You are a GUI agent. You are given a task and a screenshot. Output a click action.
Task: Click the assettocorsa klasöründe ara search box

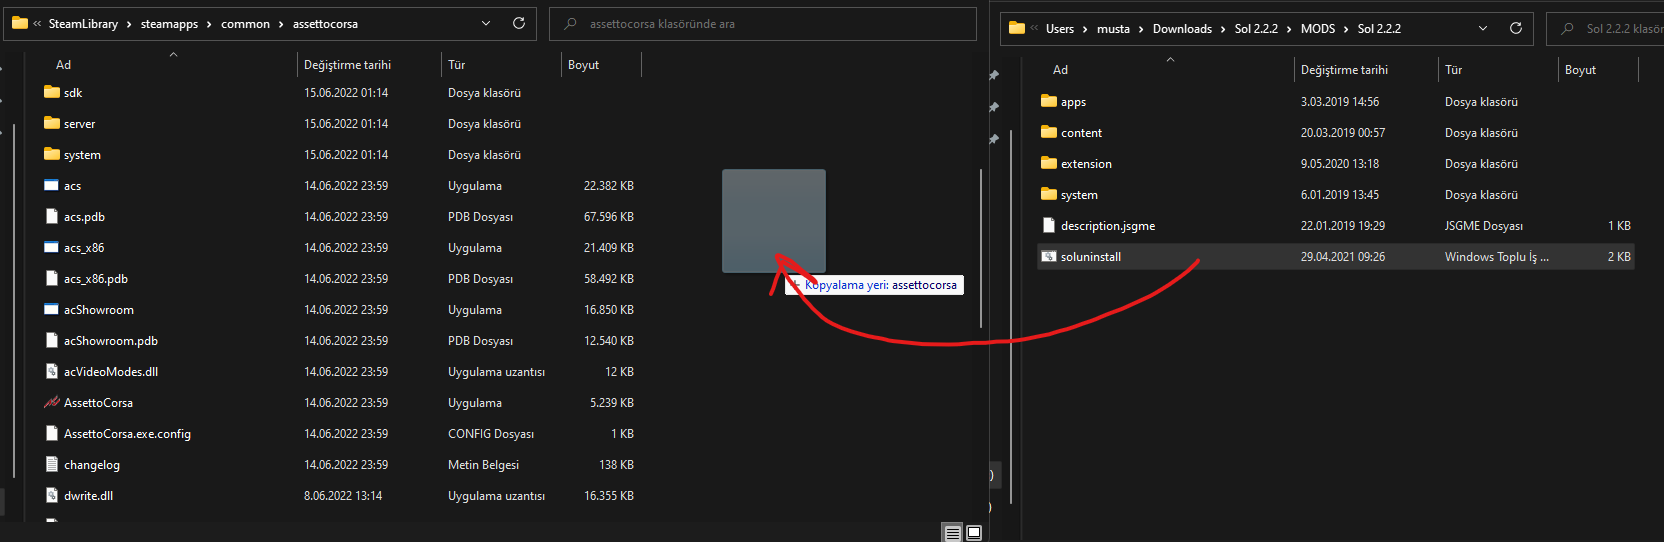pos(763,24)
